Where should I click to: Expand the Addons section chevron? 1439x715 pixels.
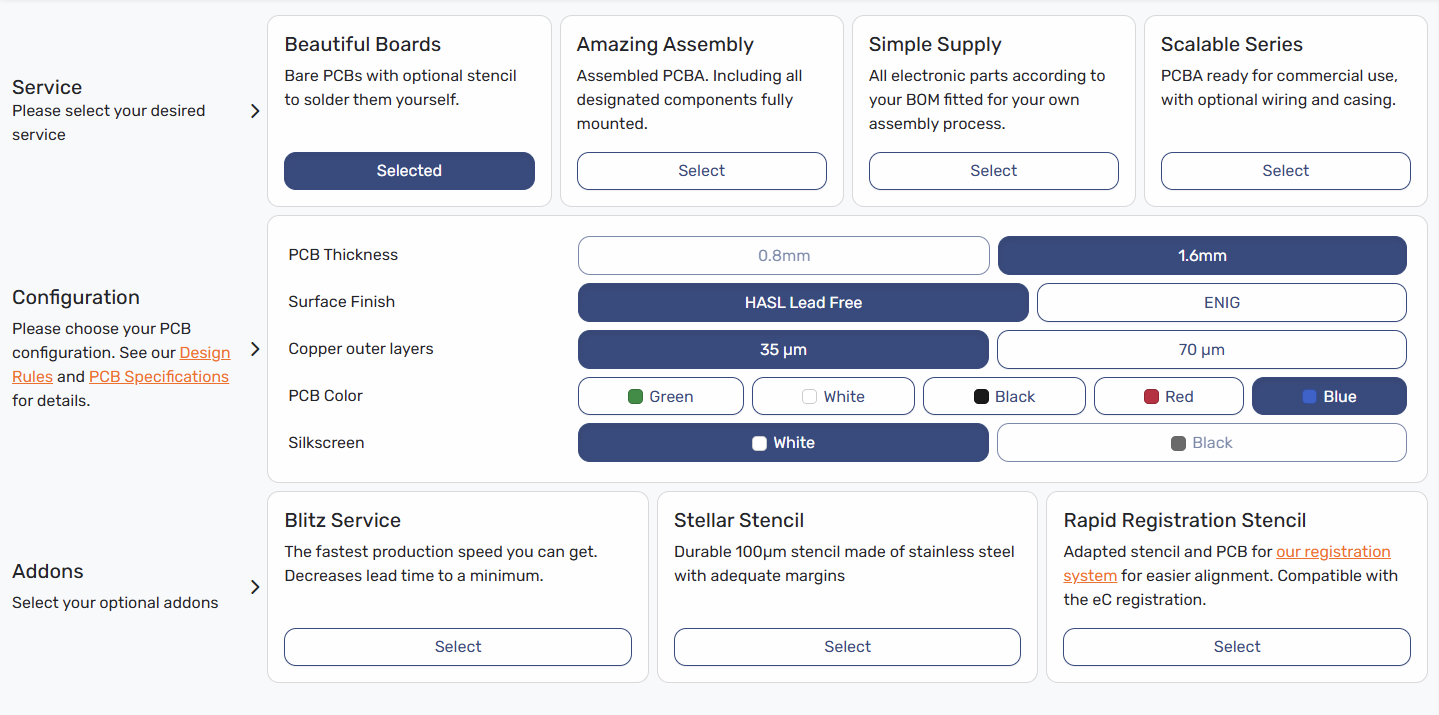(255, 587)
